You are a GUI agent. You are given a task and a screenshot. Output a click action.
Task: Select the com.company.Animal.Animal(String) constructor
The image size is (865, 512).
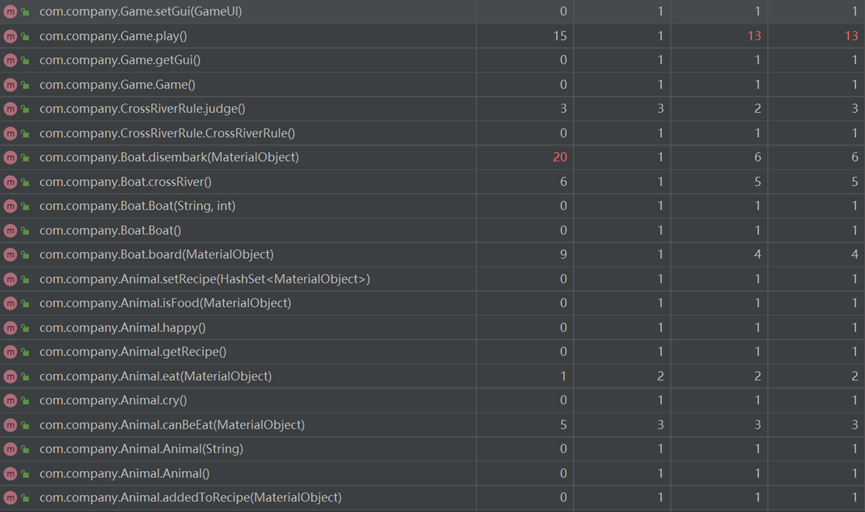tap(141, 449)
